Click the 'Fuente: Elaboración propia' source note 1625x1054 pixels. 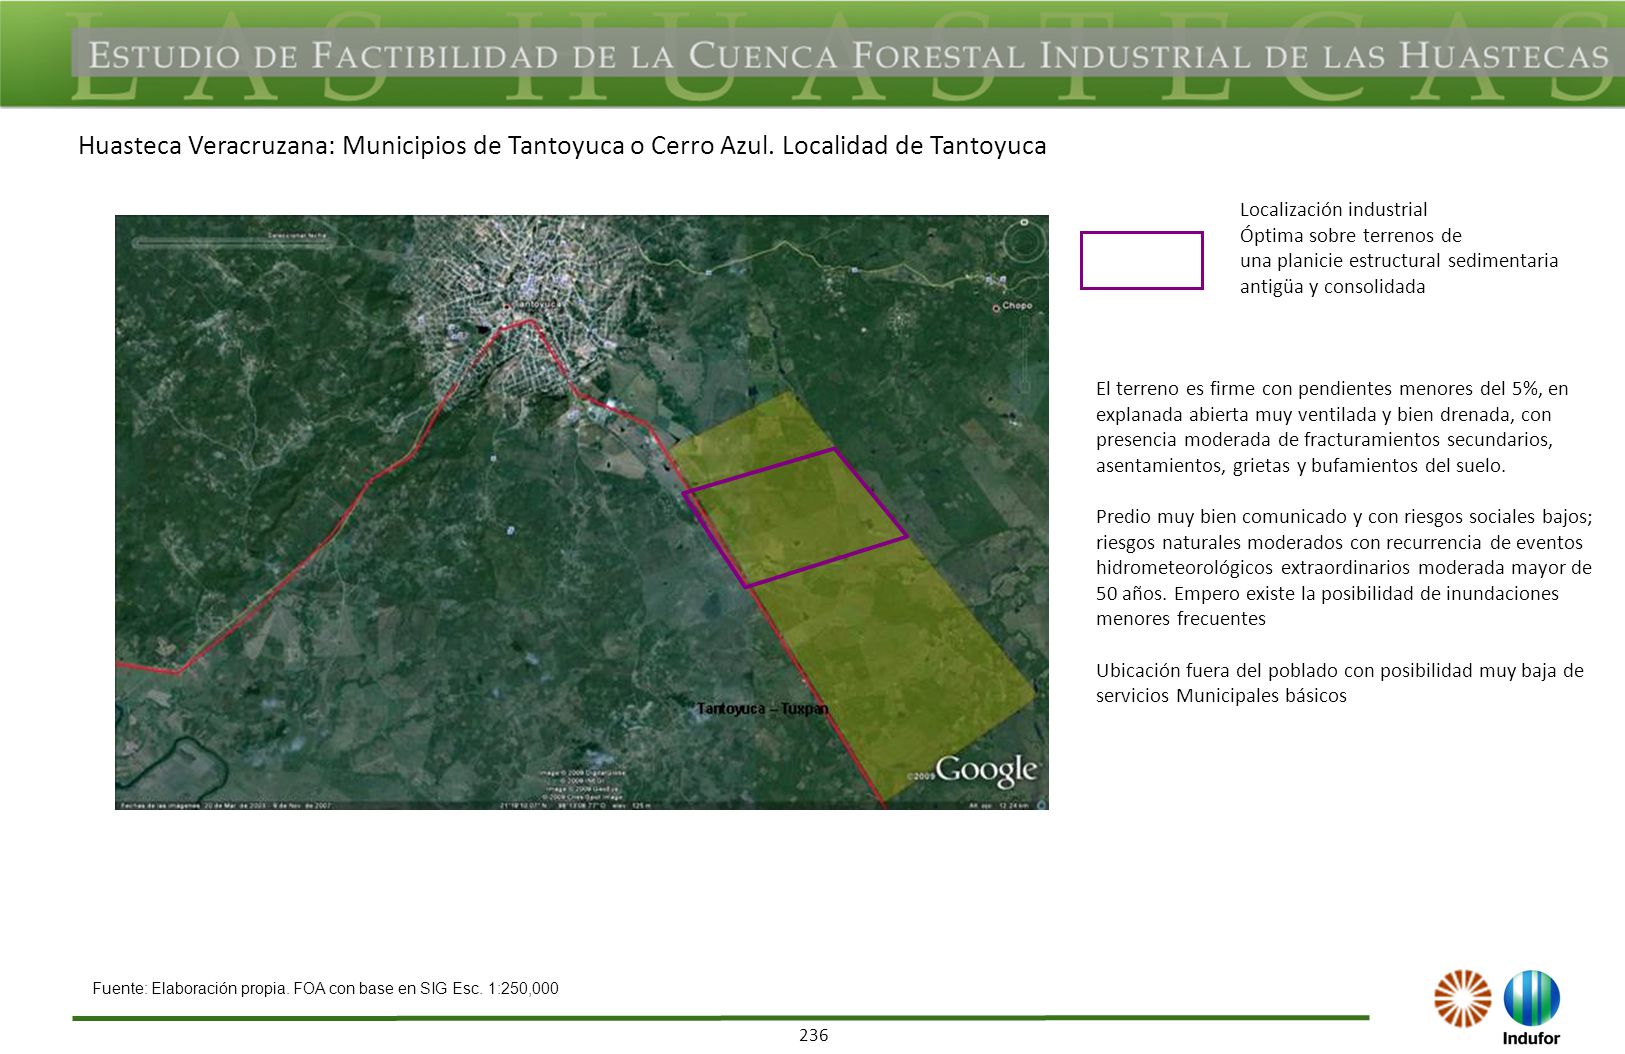pos(325,988)
